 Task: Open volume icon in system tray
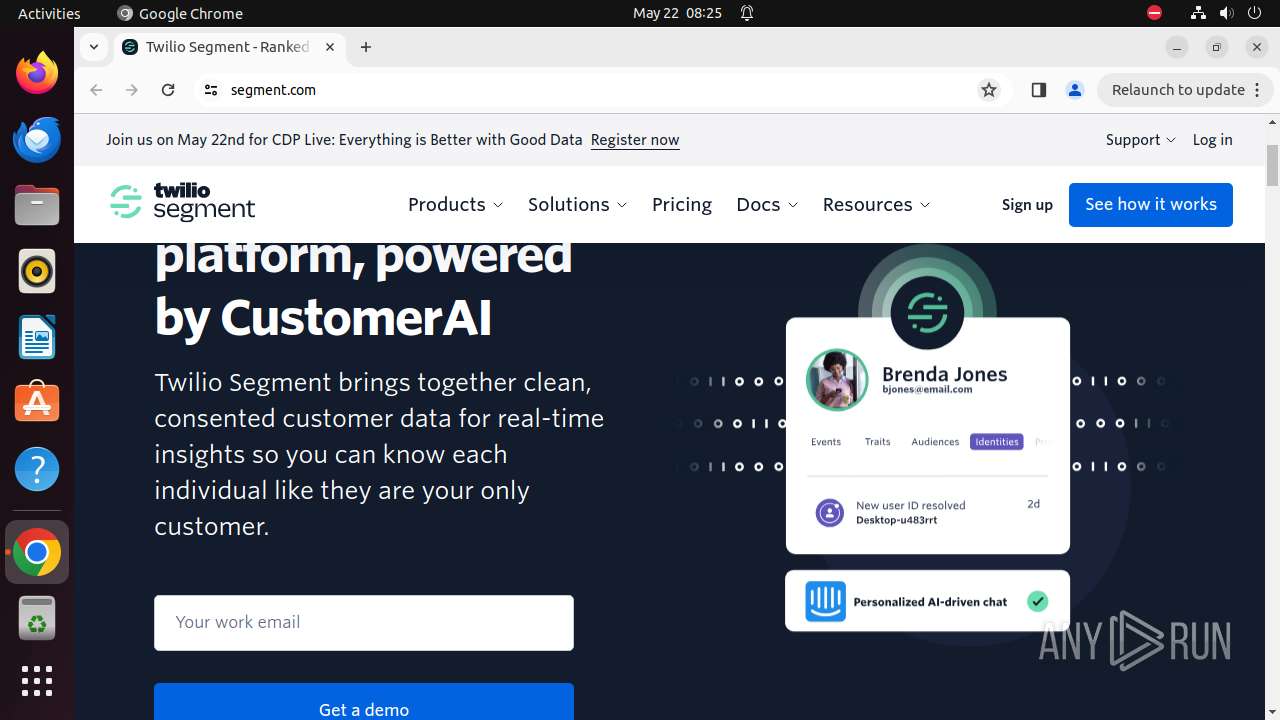pyautogui.click(x=1226, y=13)
